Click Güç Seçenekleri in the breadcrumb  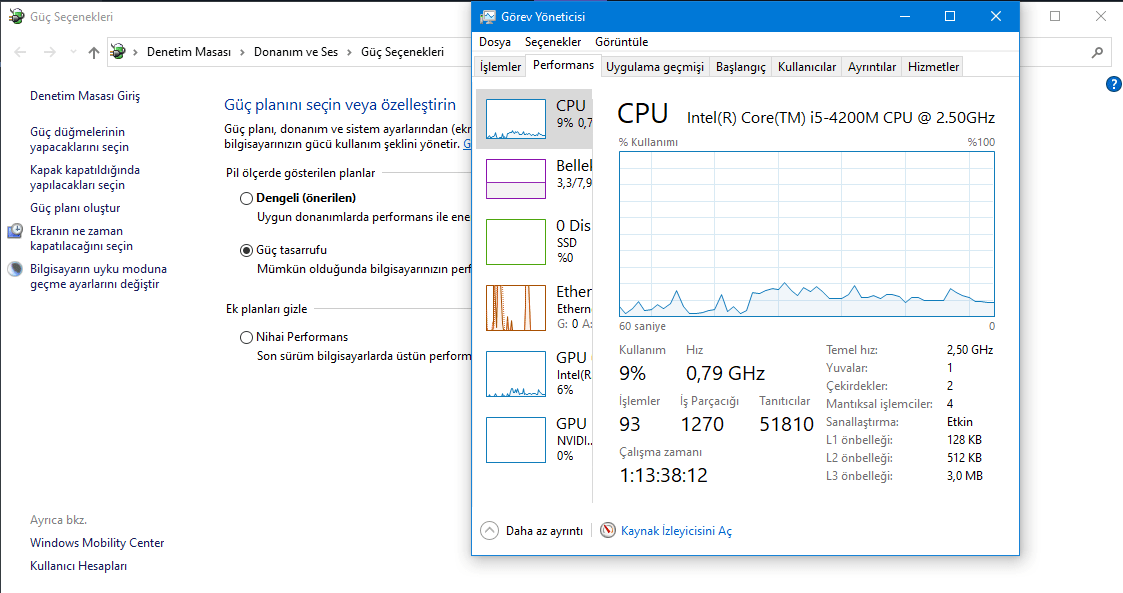(403, 52)
